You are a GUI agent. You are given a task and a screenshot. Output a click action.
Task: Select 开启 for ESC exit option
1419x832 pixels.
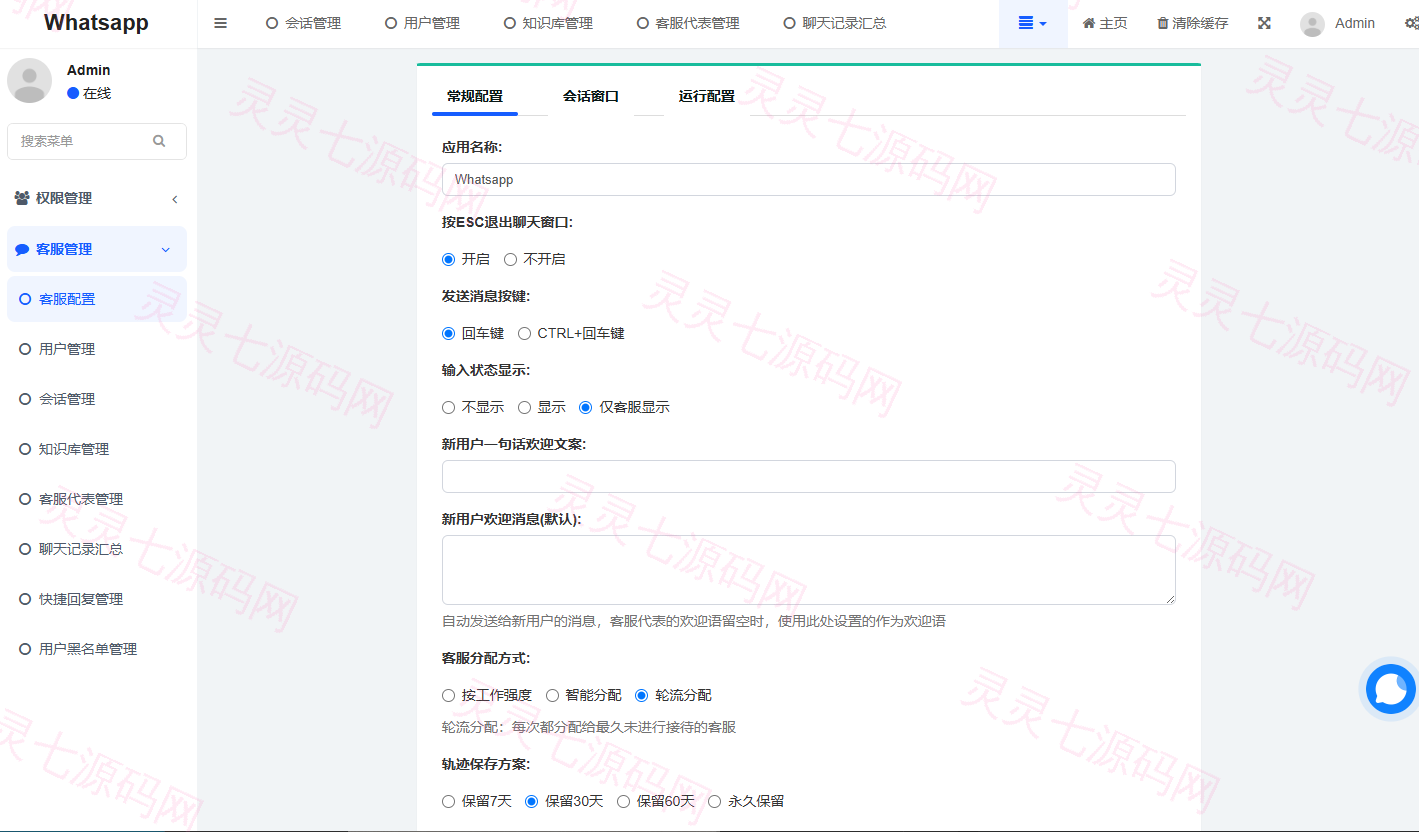pos(448,259)
